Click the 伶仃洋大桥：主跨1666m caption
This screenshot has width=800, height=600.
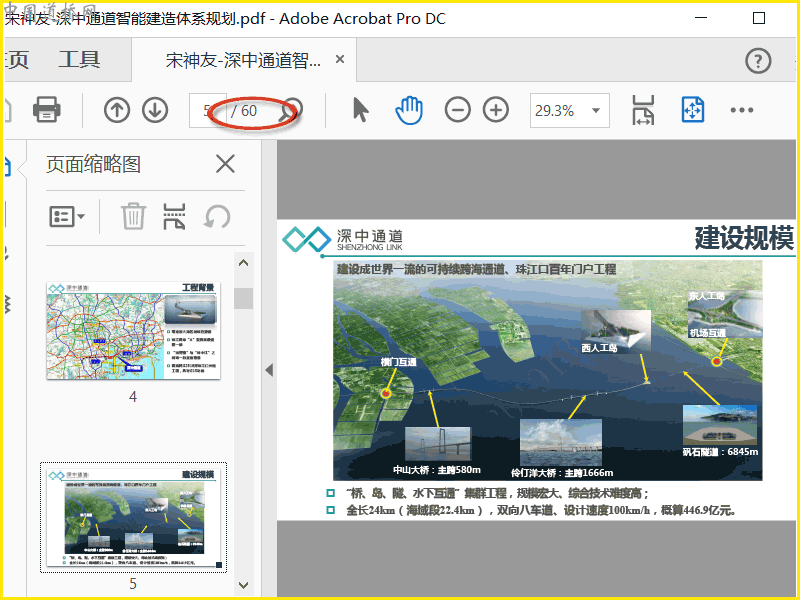point(562,472)
